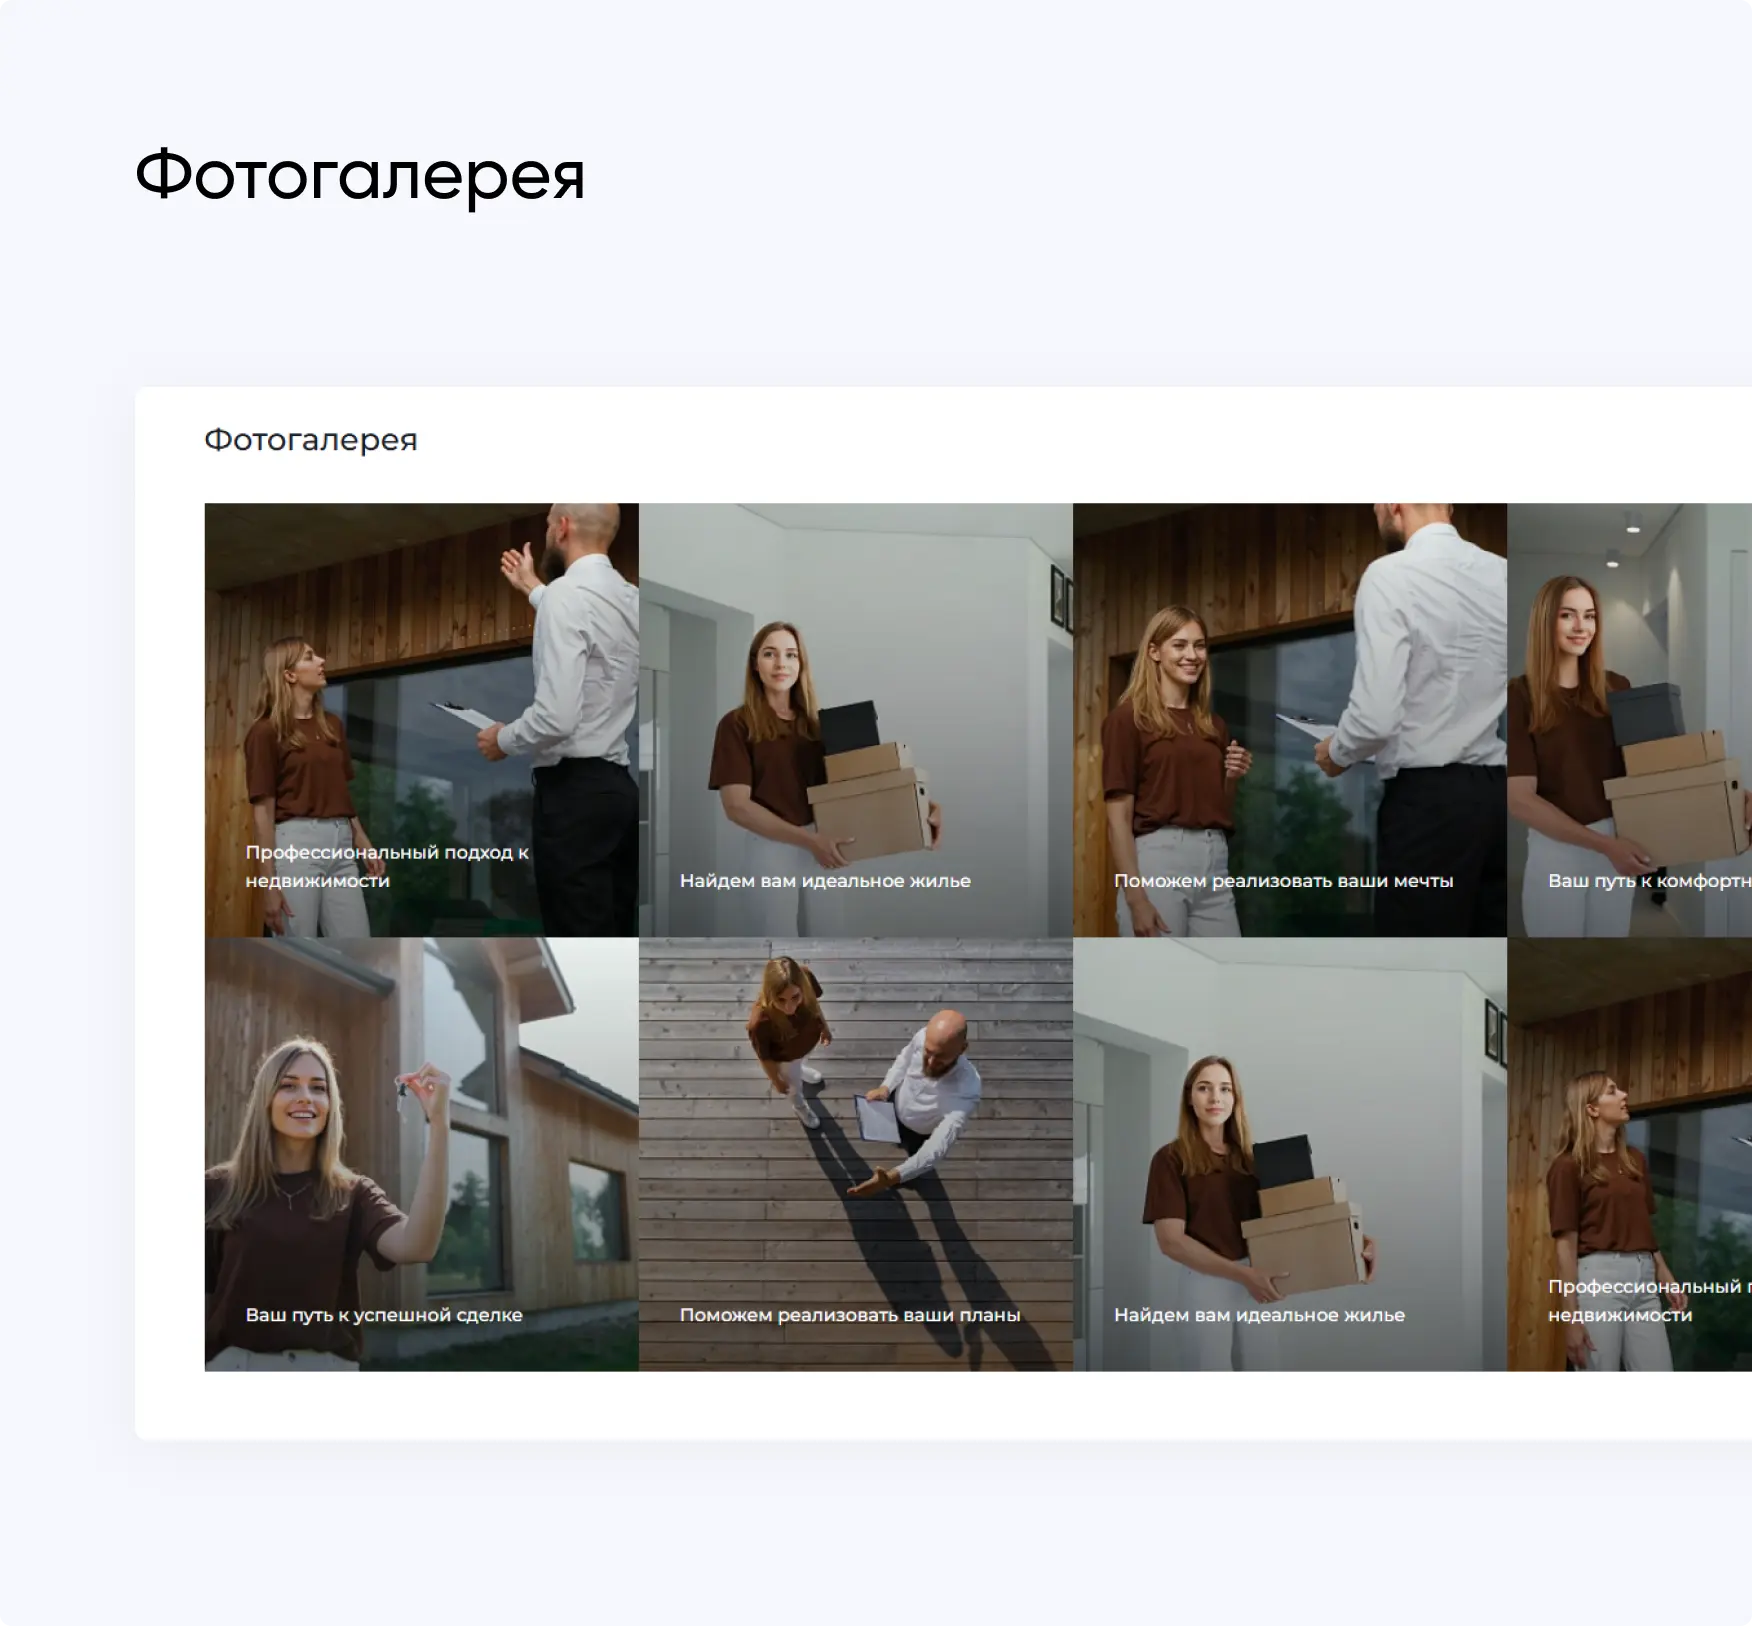Screen dimensions: 1752x1626
Task: Click caption 'Поможем реализовать ваши планы'
Action: 850,1315
